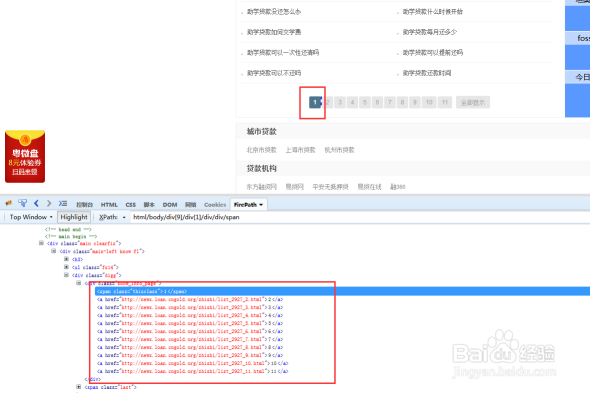590x393 pixels.
Task: Switch to the 网络 panel tab
Action: coord(190,205)
